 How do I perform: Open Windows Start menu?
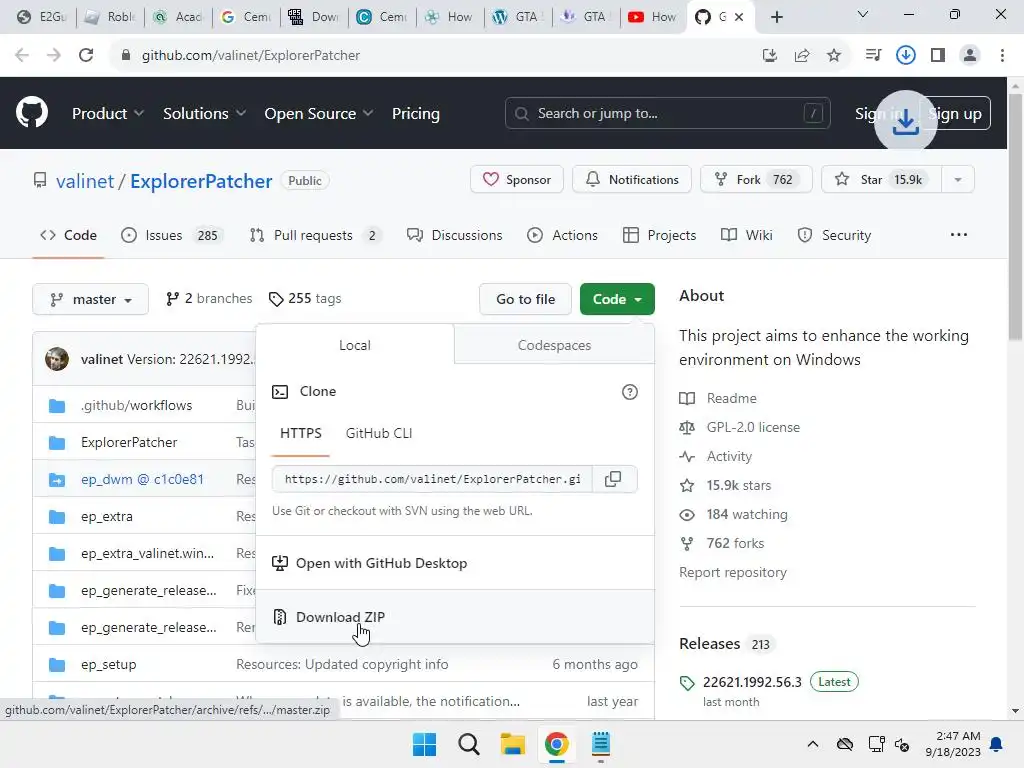[x=424, y=744]
